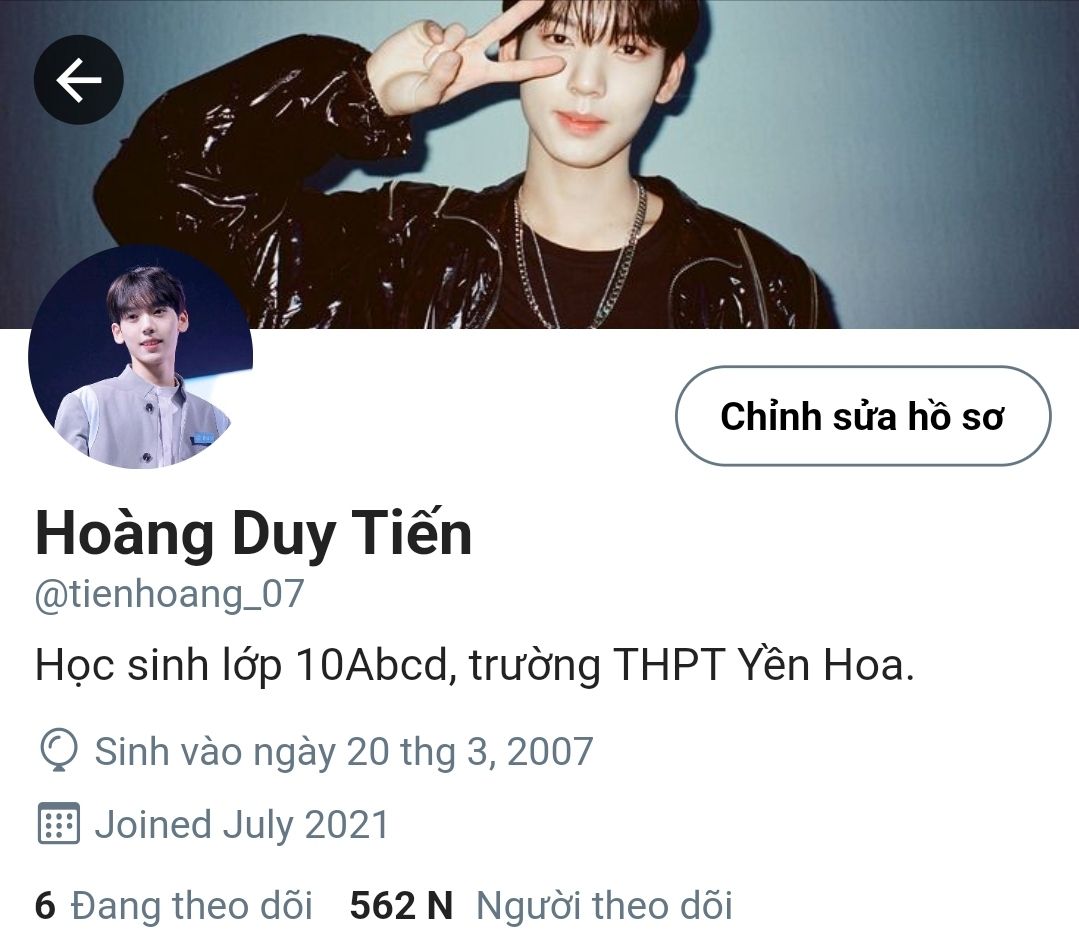Screen dimensions: 1079x938
Task: Click the Đang theo dõi label
Action: coord(191,905)
